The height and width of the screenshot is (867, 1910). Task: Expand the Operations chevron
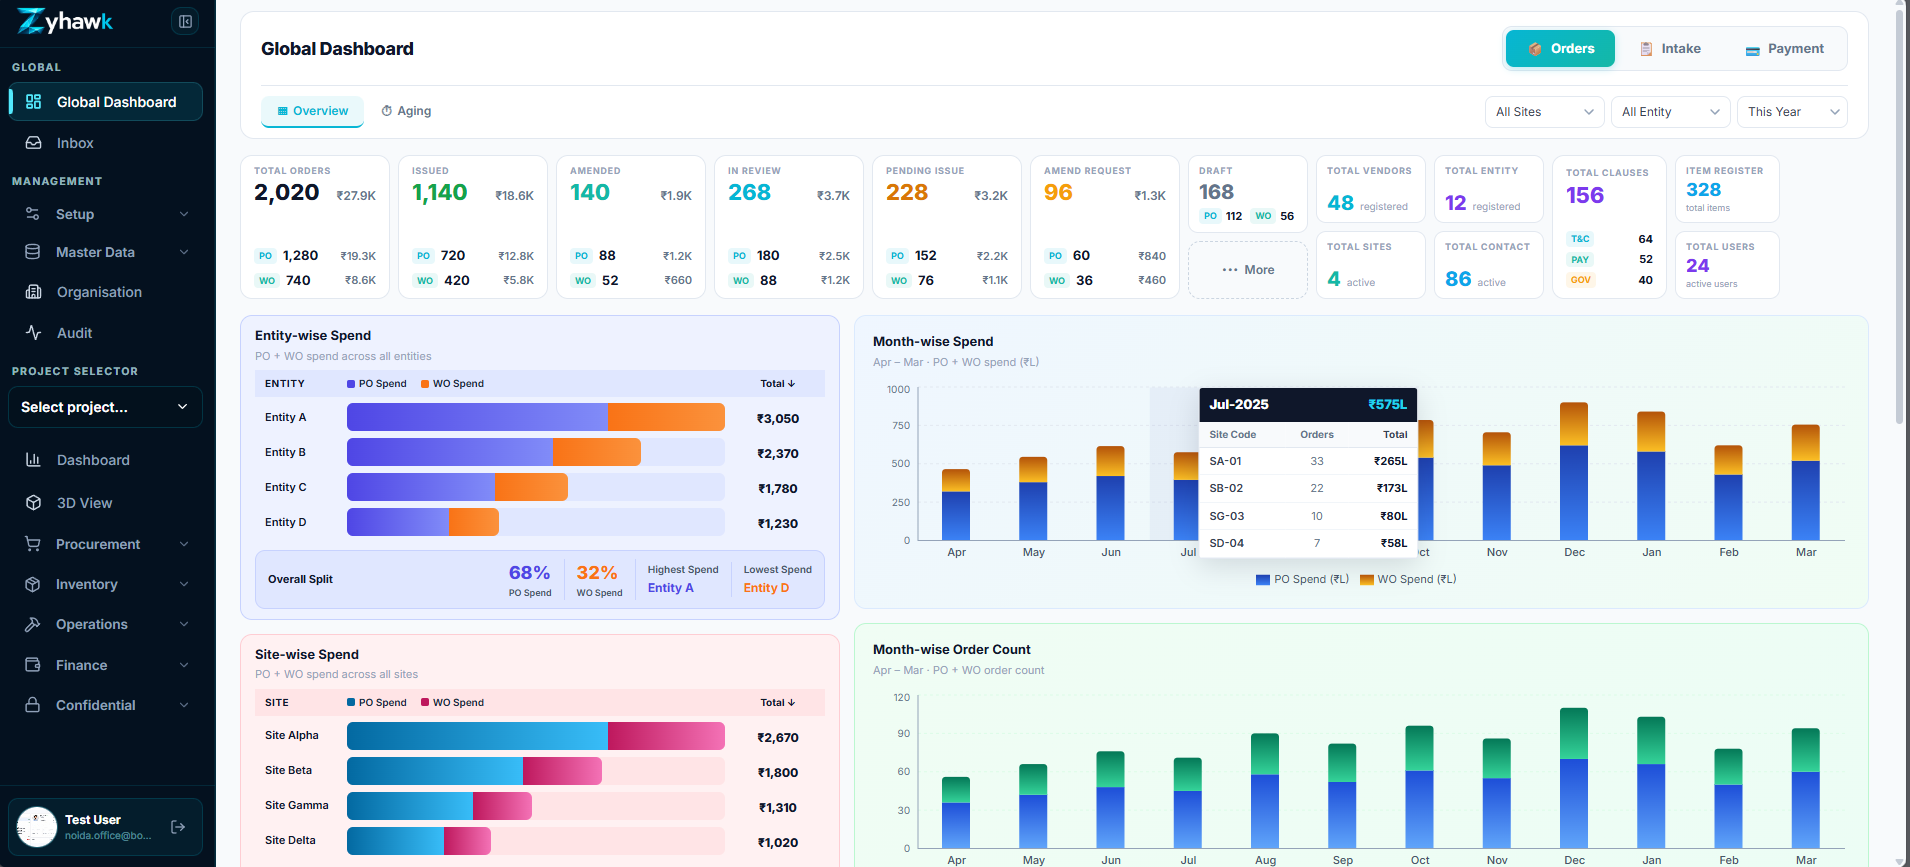tap(184, 624)
